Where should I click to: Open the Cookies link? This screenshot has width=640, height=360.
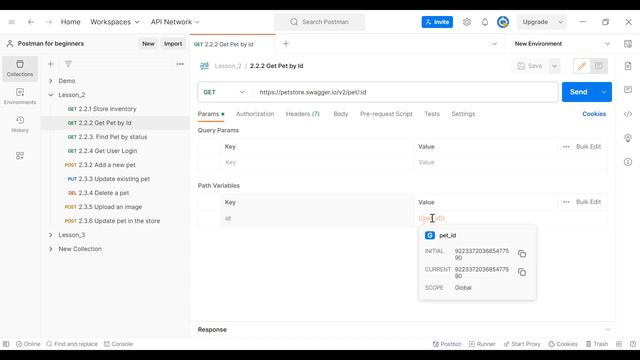594,114
